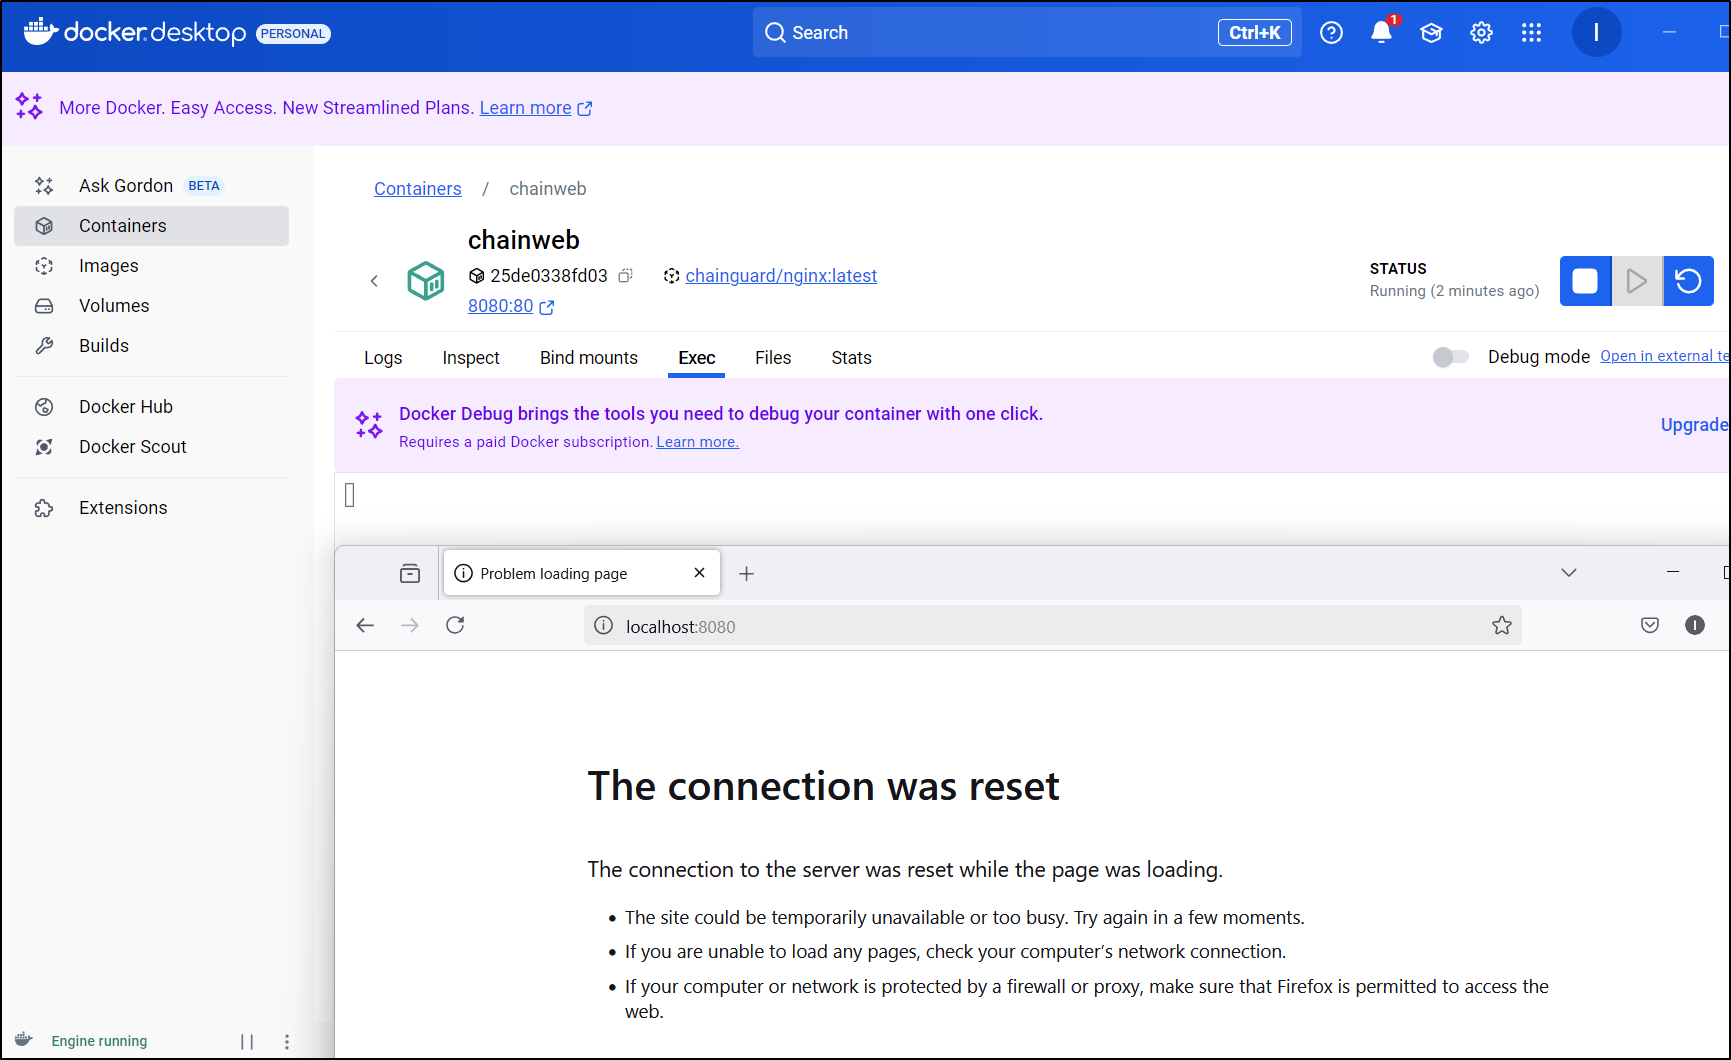
Task: Click the Containers breadcrumb link
Action: 418,189
